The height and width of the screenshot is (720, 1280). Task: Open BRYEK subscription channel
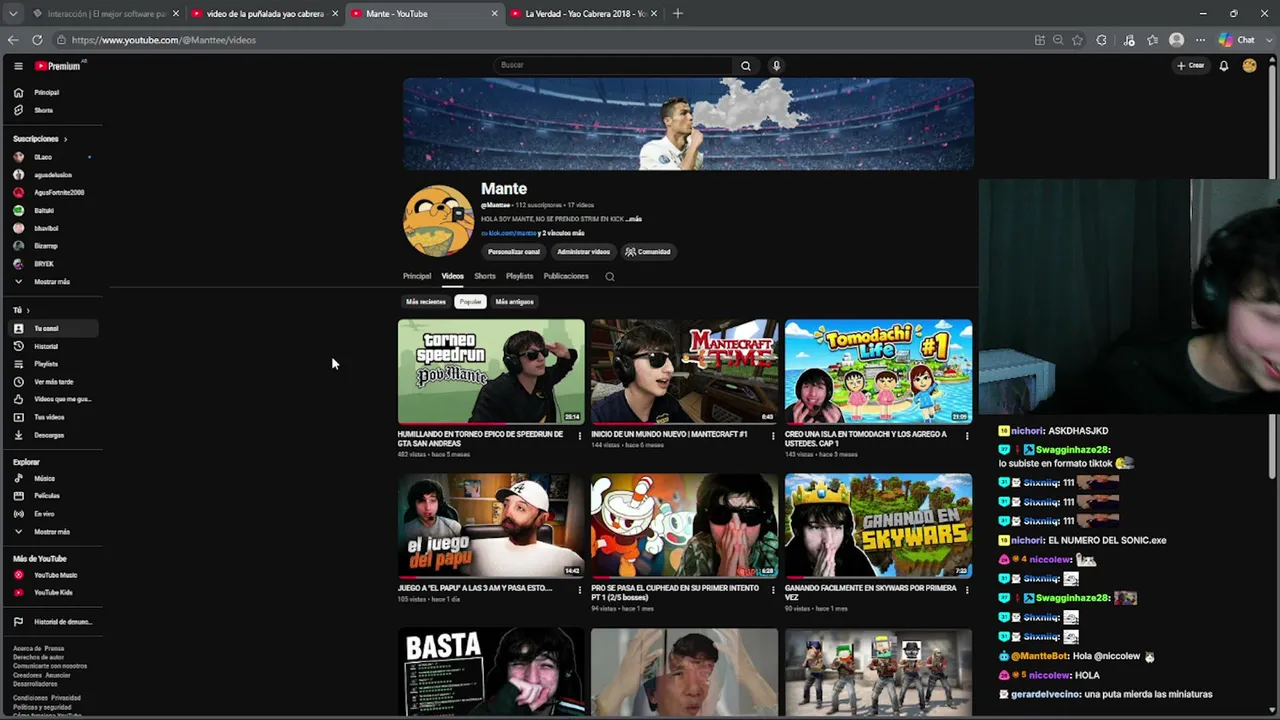46,264
